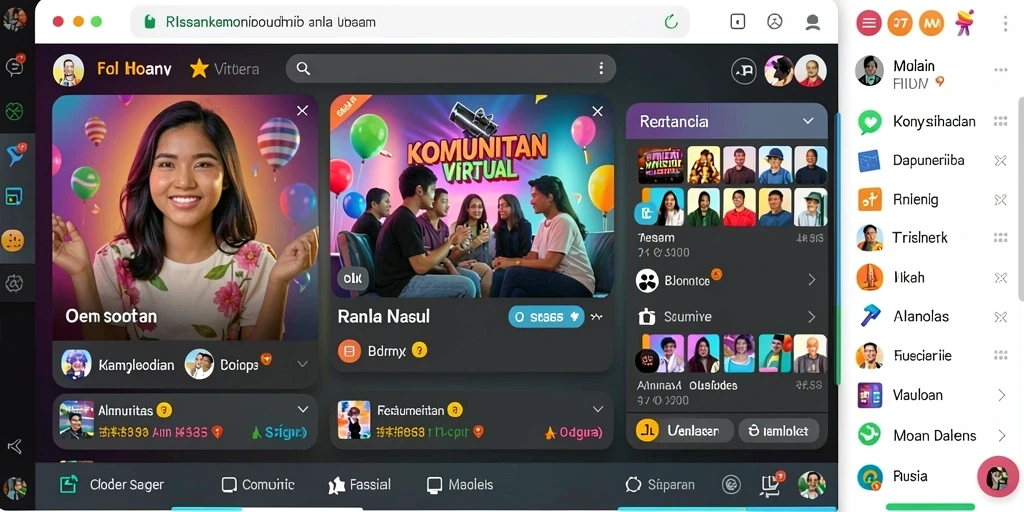Open the Blonntce film reel icon
The width and height of the screenshot is (1024, 512).
pyautogui.click(x=647, y=281)
